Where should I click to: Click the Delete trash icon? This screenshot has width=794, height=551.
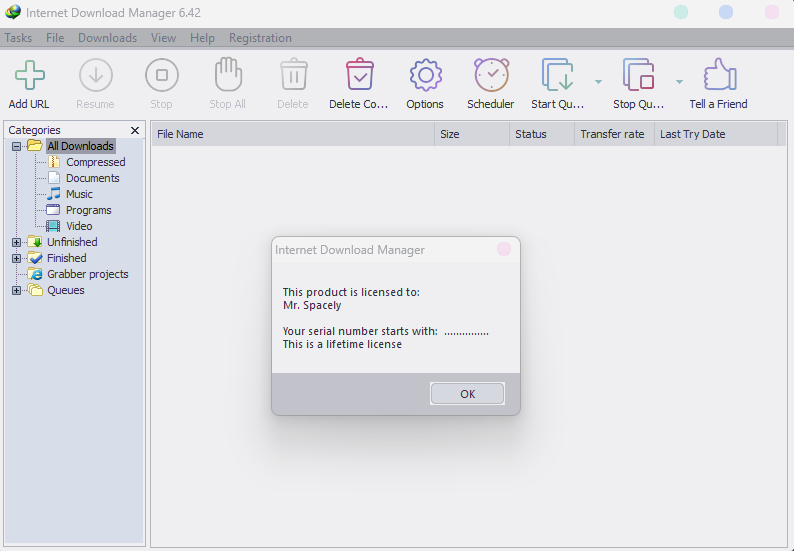coord(294,74)
